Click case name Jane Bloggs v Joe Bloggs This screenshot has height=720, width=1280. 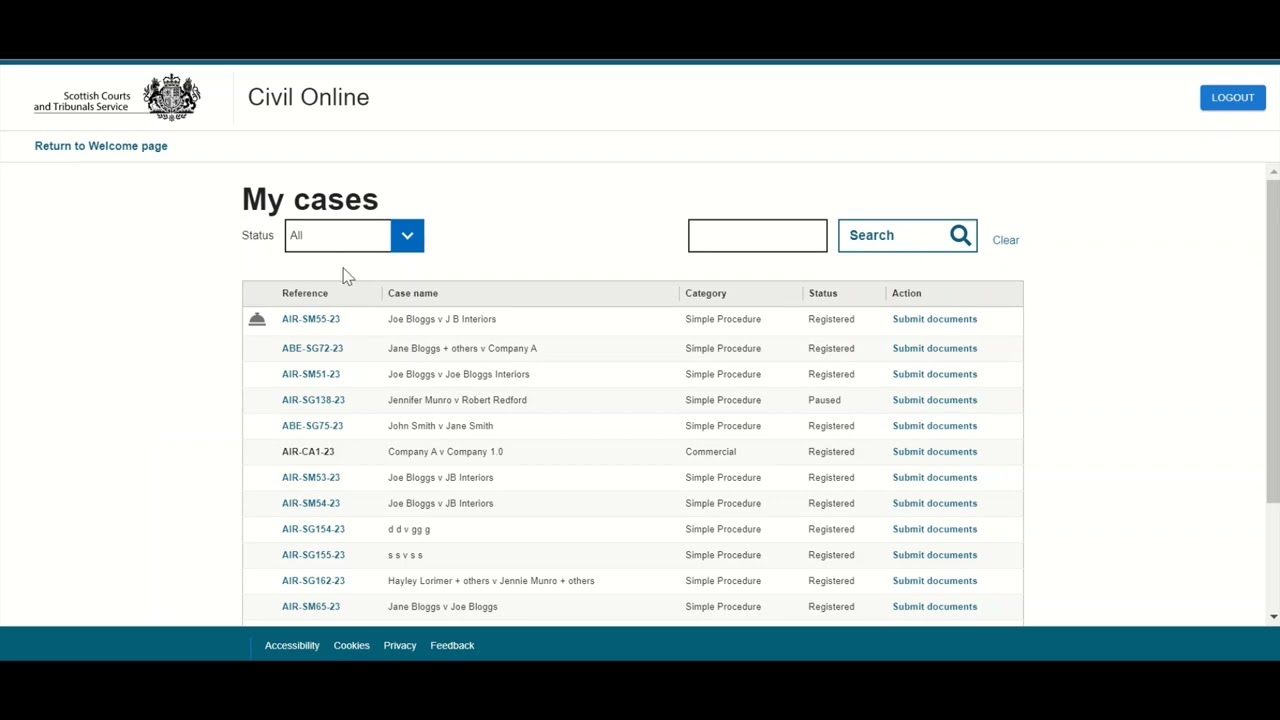(443, 607)
